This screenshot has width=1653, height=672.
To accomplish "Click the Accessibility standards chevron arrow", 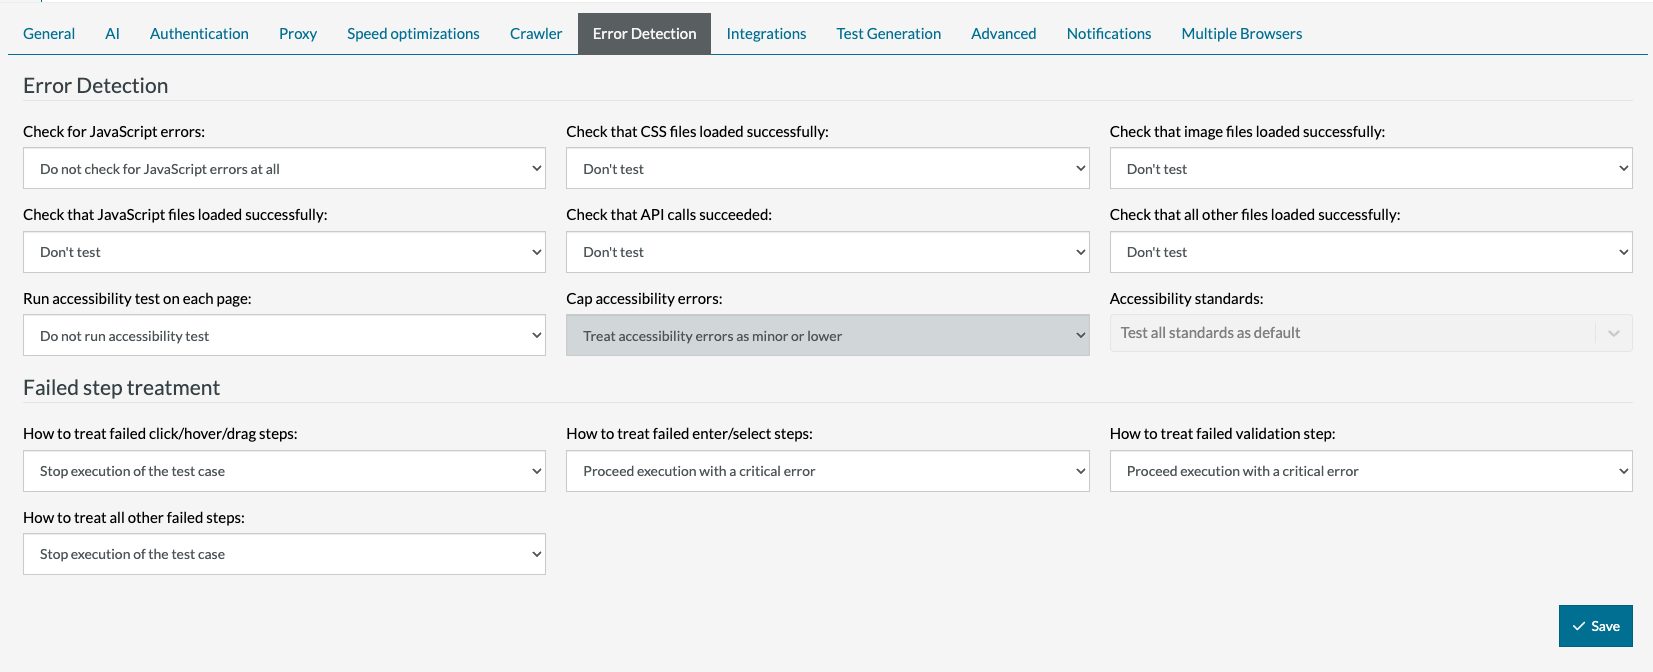I will click(1613, 333).
